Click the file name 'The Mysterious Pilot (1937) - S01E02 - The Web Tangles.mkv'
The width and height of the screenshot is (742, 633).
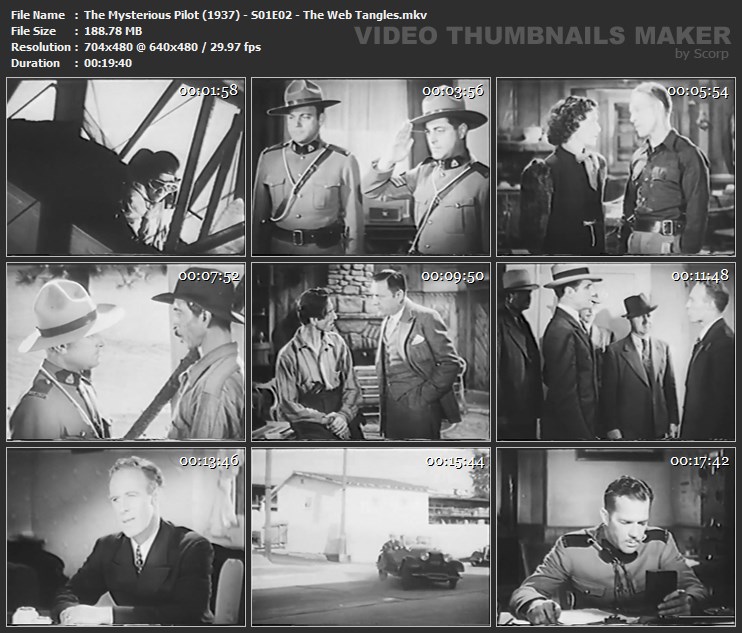(x=256, y=15)
